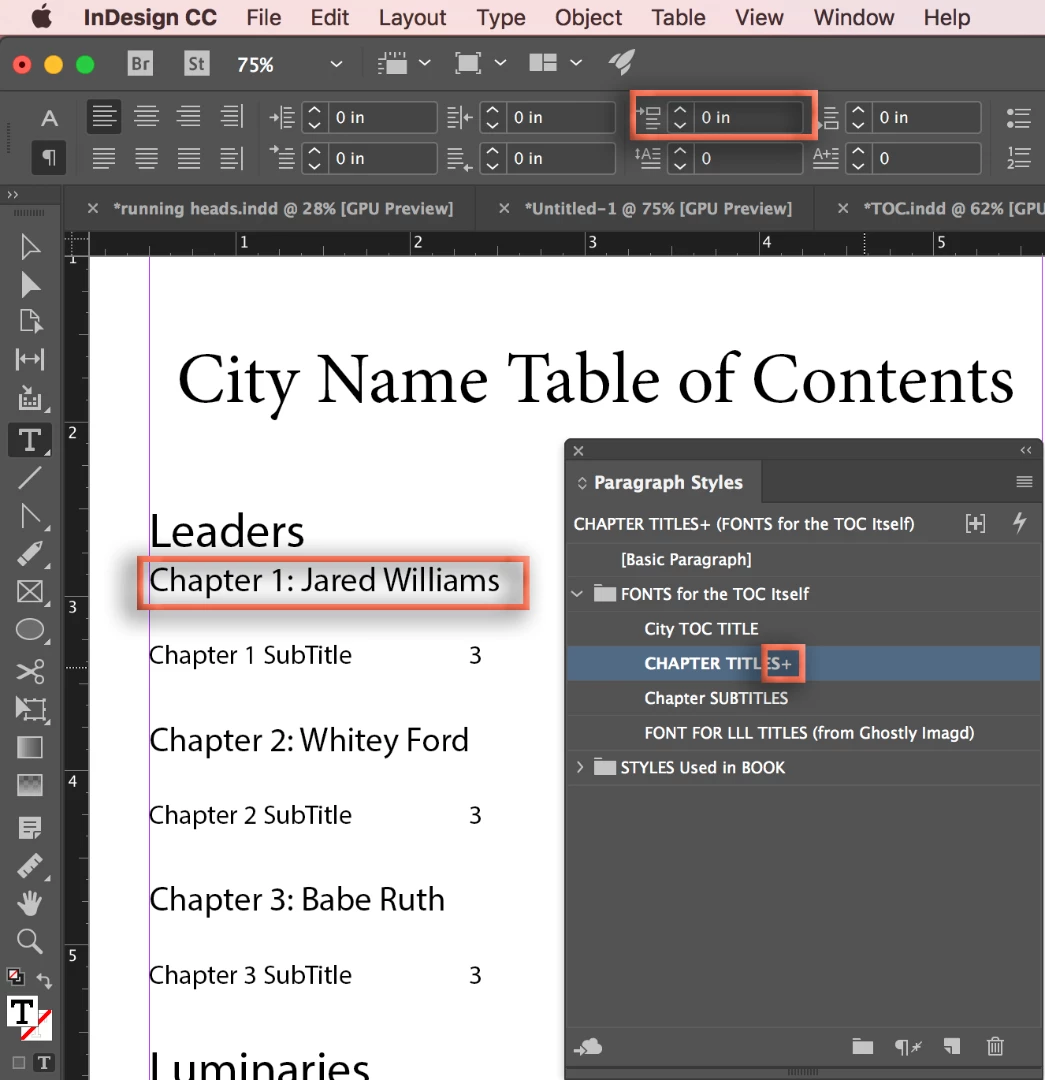
Task: Select the Pencil tool
Action: 30,554
